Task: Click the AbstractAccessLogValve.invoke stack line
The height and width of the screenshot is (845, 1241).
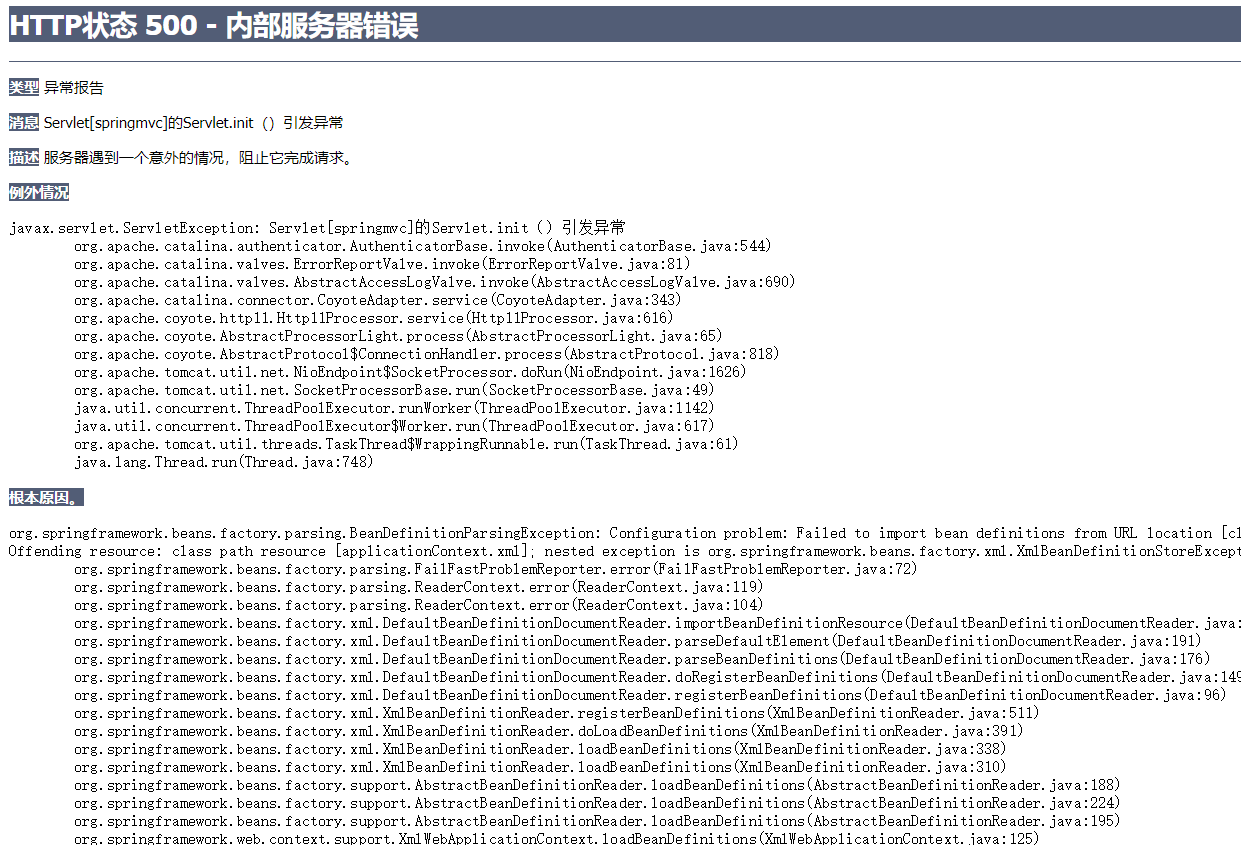Action: click(x=435, y=282)
